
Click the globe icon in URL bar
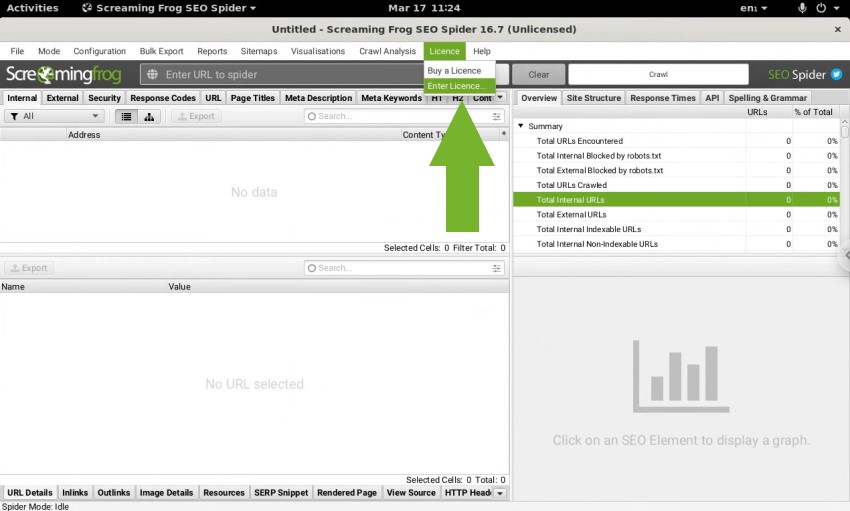(x=152, y=75)
